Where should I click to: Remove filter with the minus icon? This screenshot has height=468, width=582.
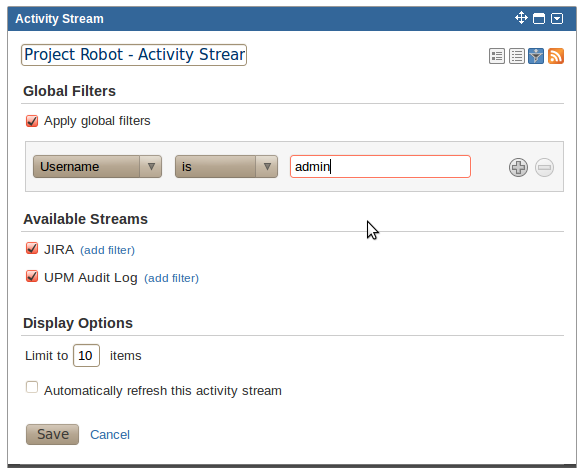coord(545,167)
